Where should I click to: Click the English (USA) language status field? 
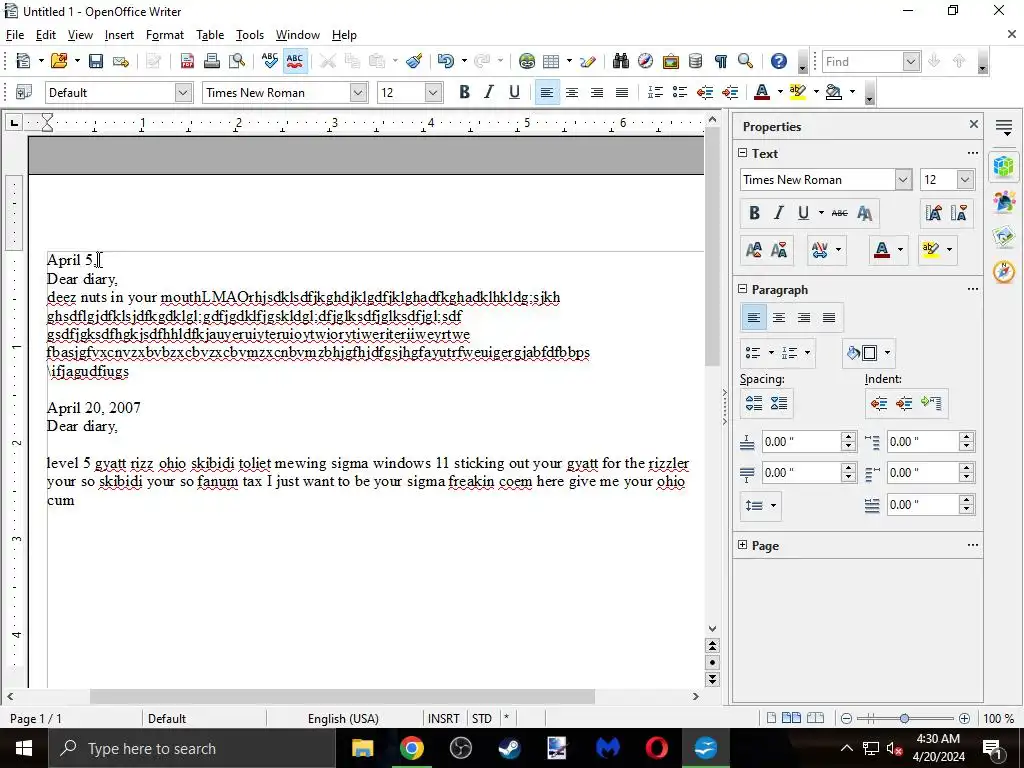pos(344,718)
